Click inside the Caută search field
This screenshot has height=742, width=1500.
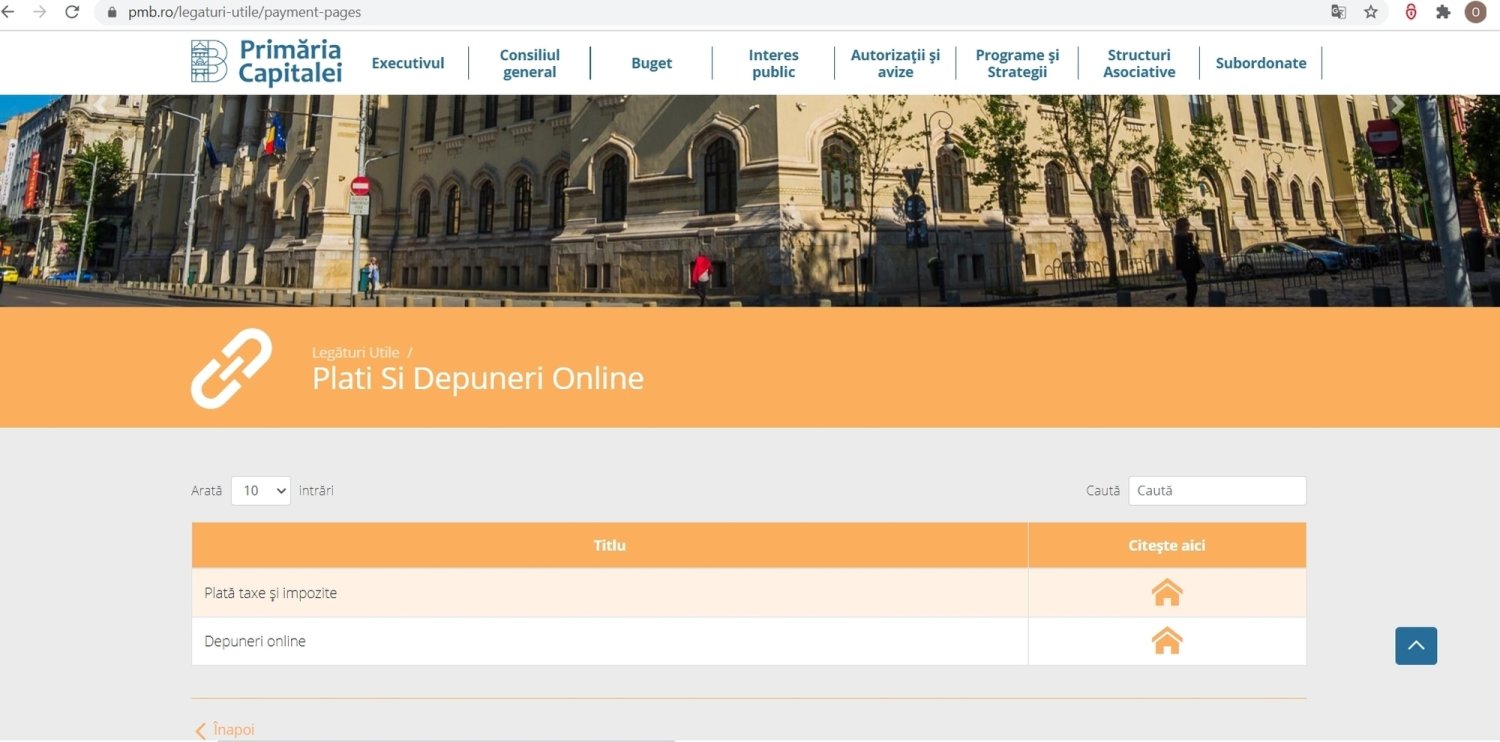[1217, 490]
